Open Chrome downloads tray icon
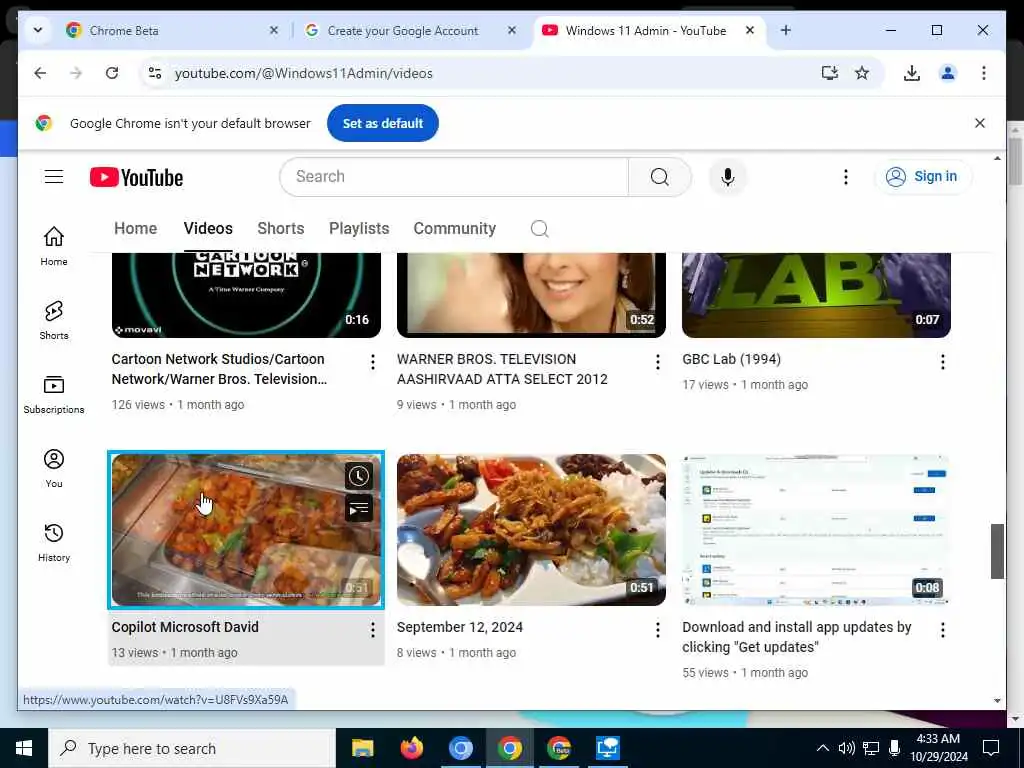 pos(912,73)
